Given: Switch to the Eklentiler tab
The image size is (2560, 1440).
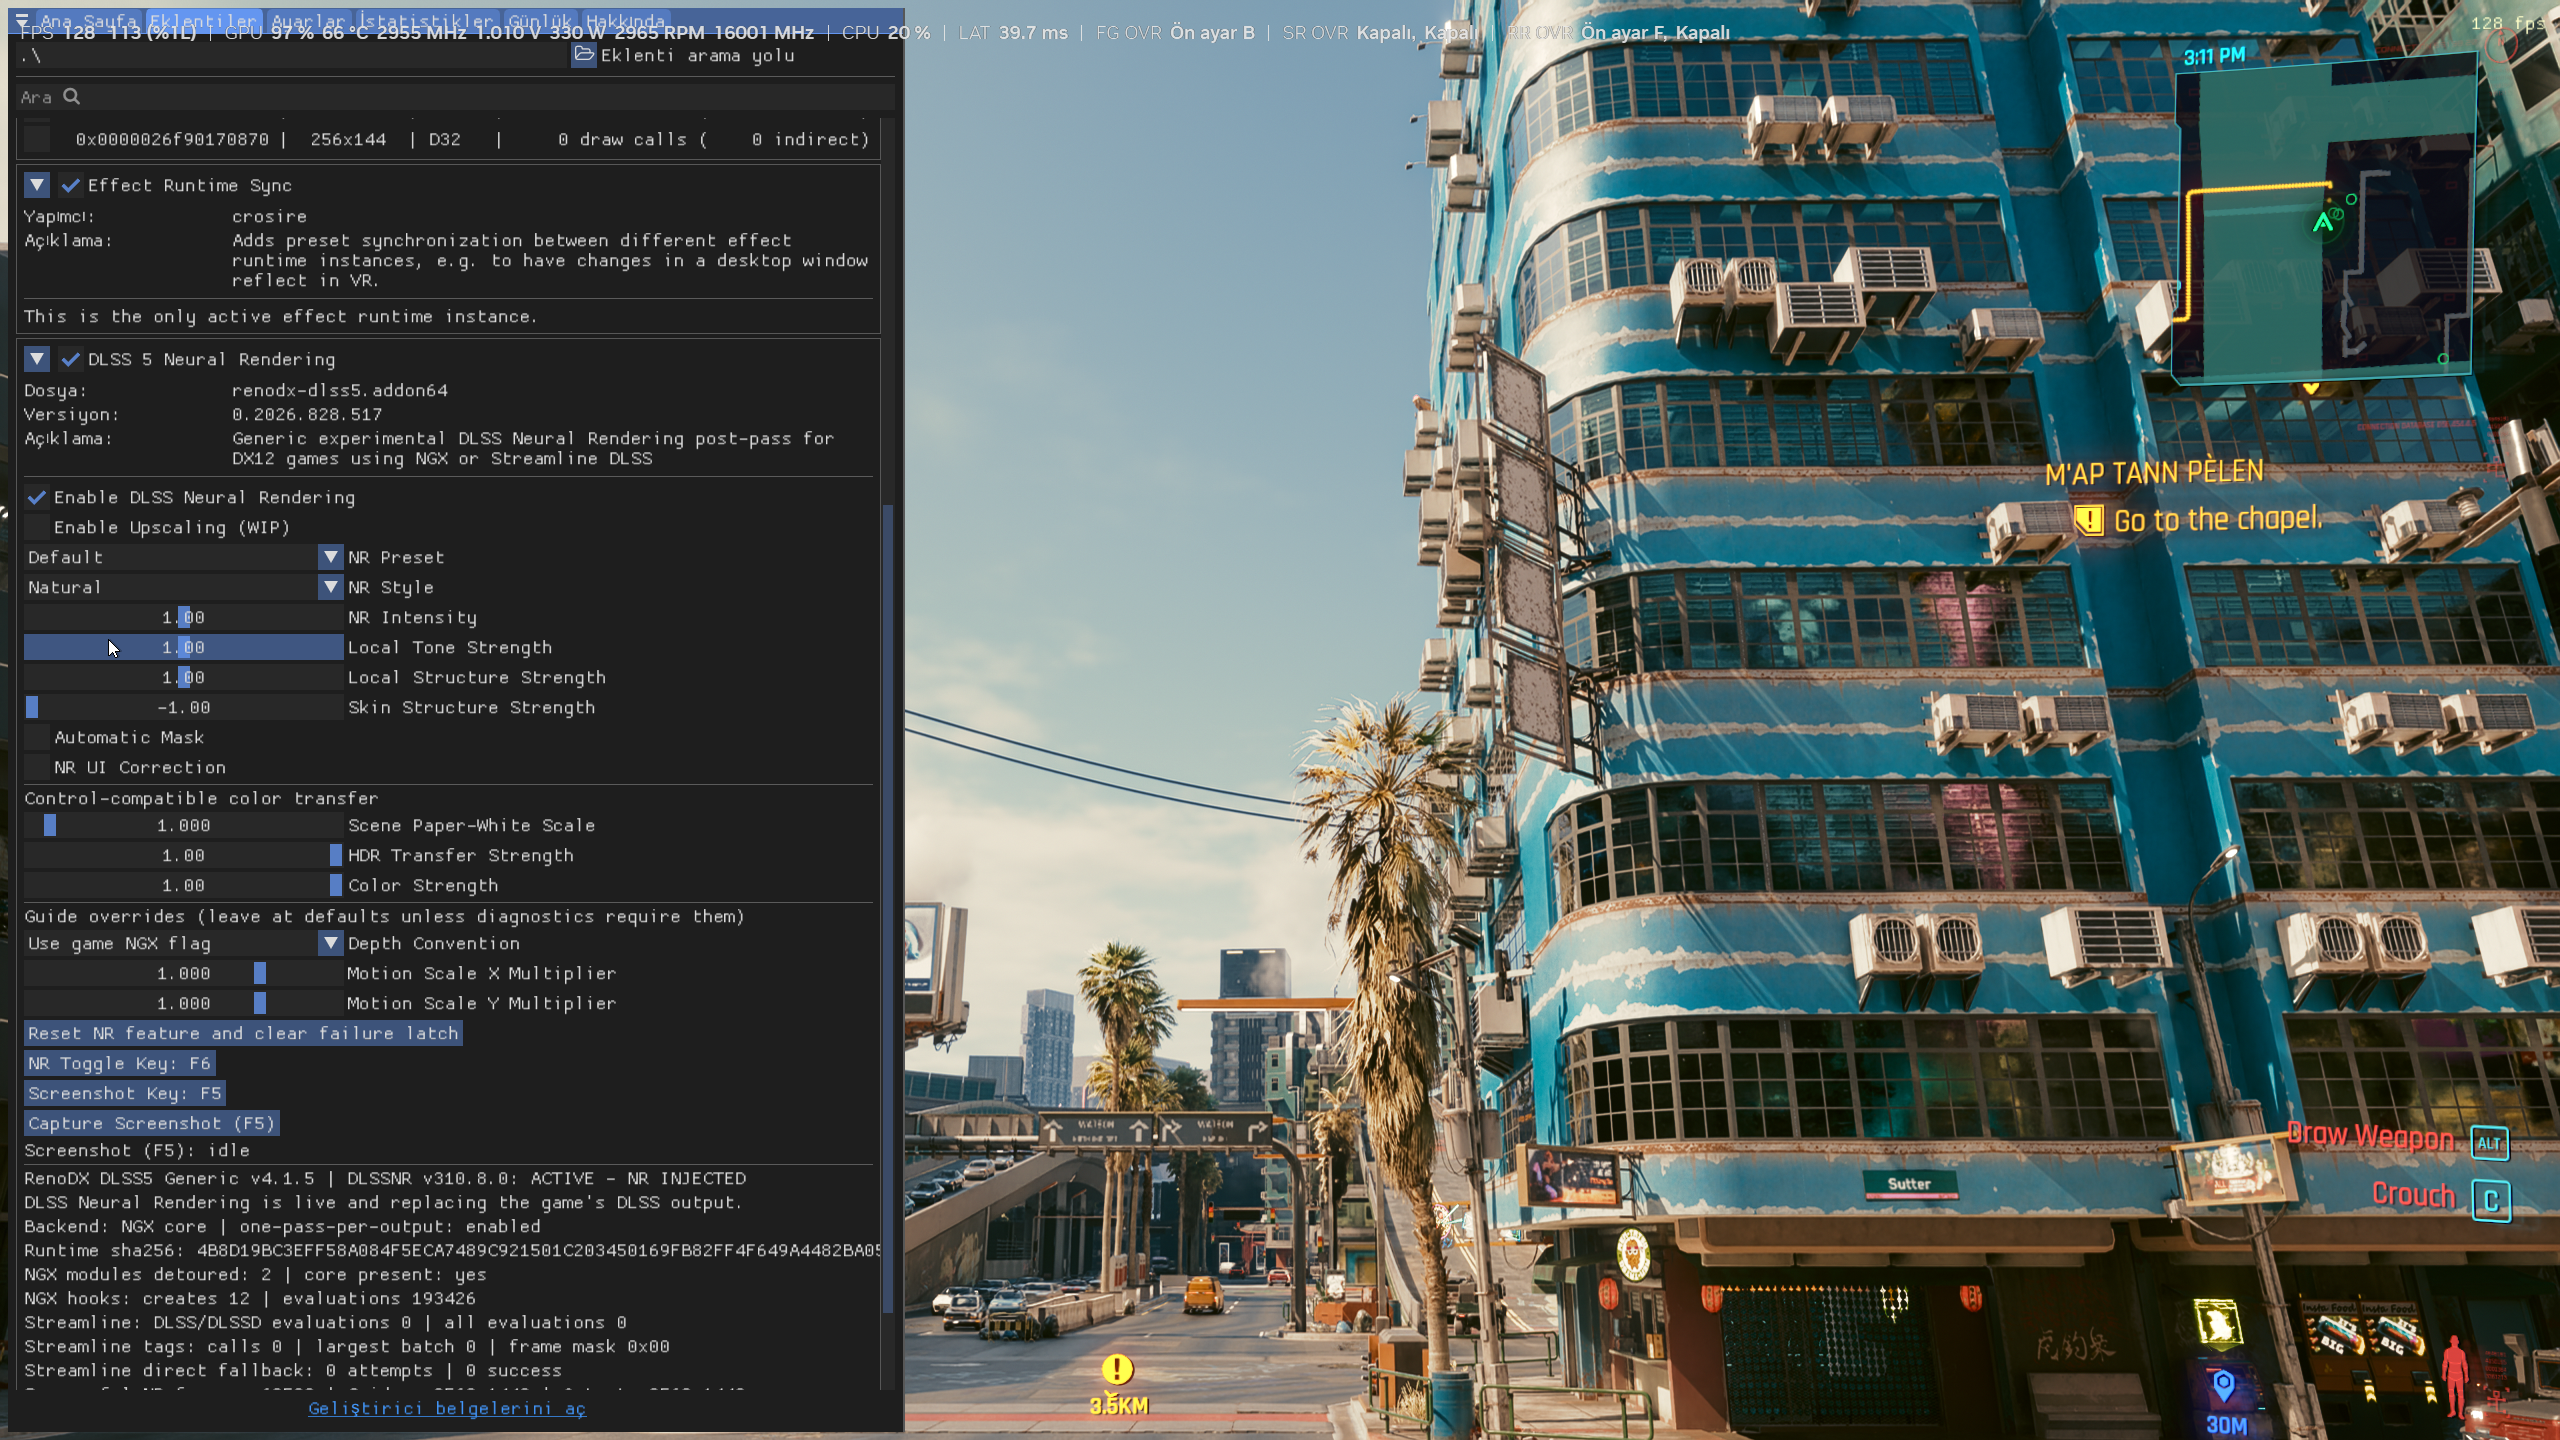Looking at the screenshot, I should click(204, 21).
